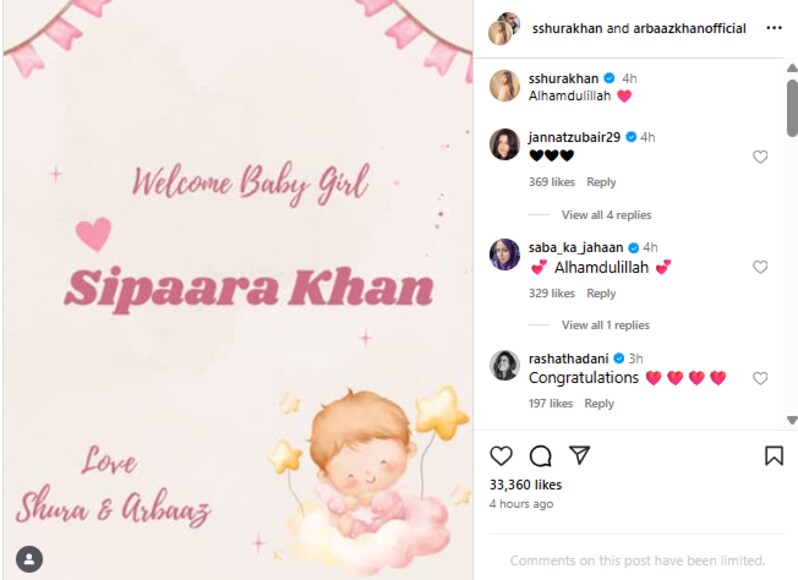798x580 pixels.
Task: Share the post via paper plane icon
Action: [579, 455]
